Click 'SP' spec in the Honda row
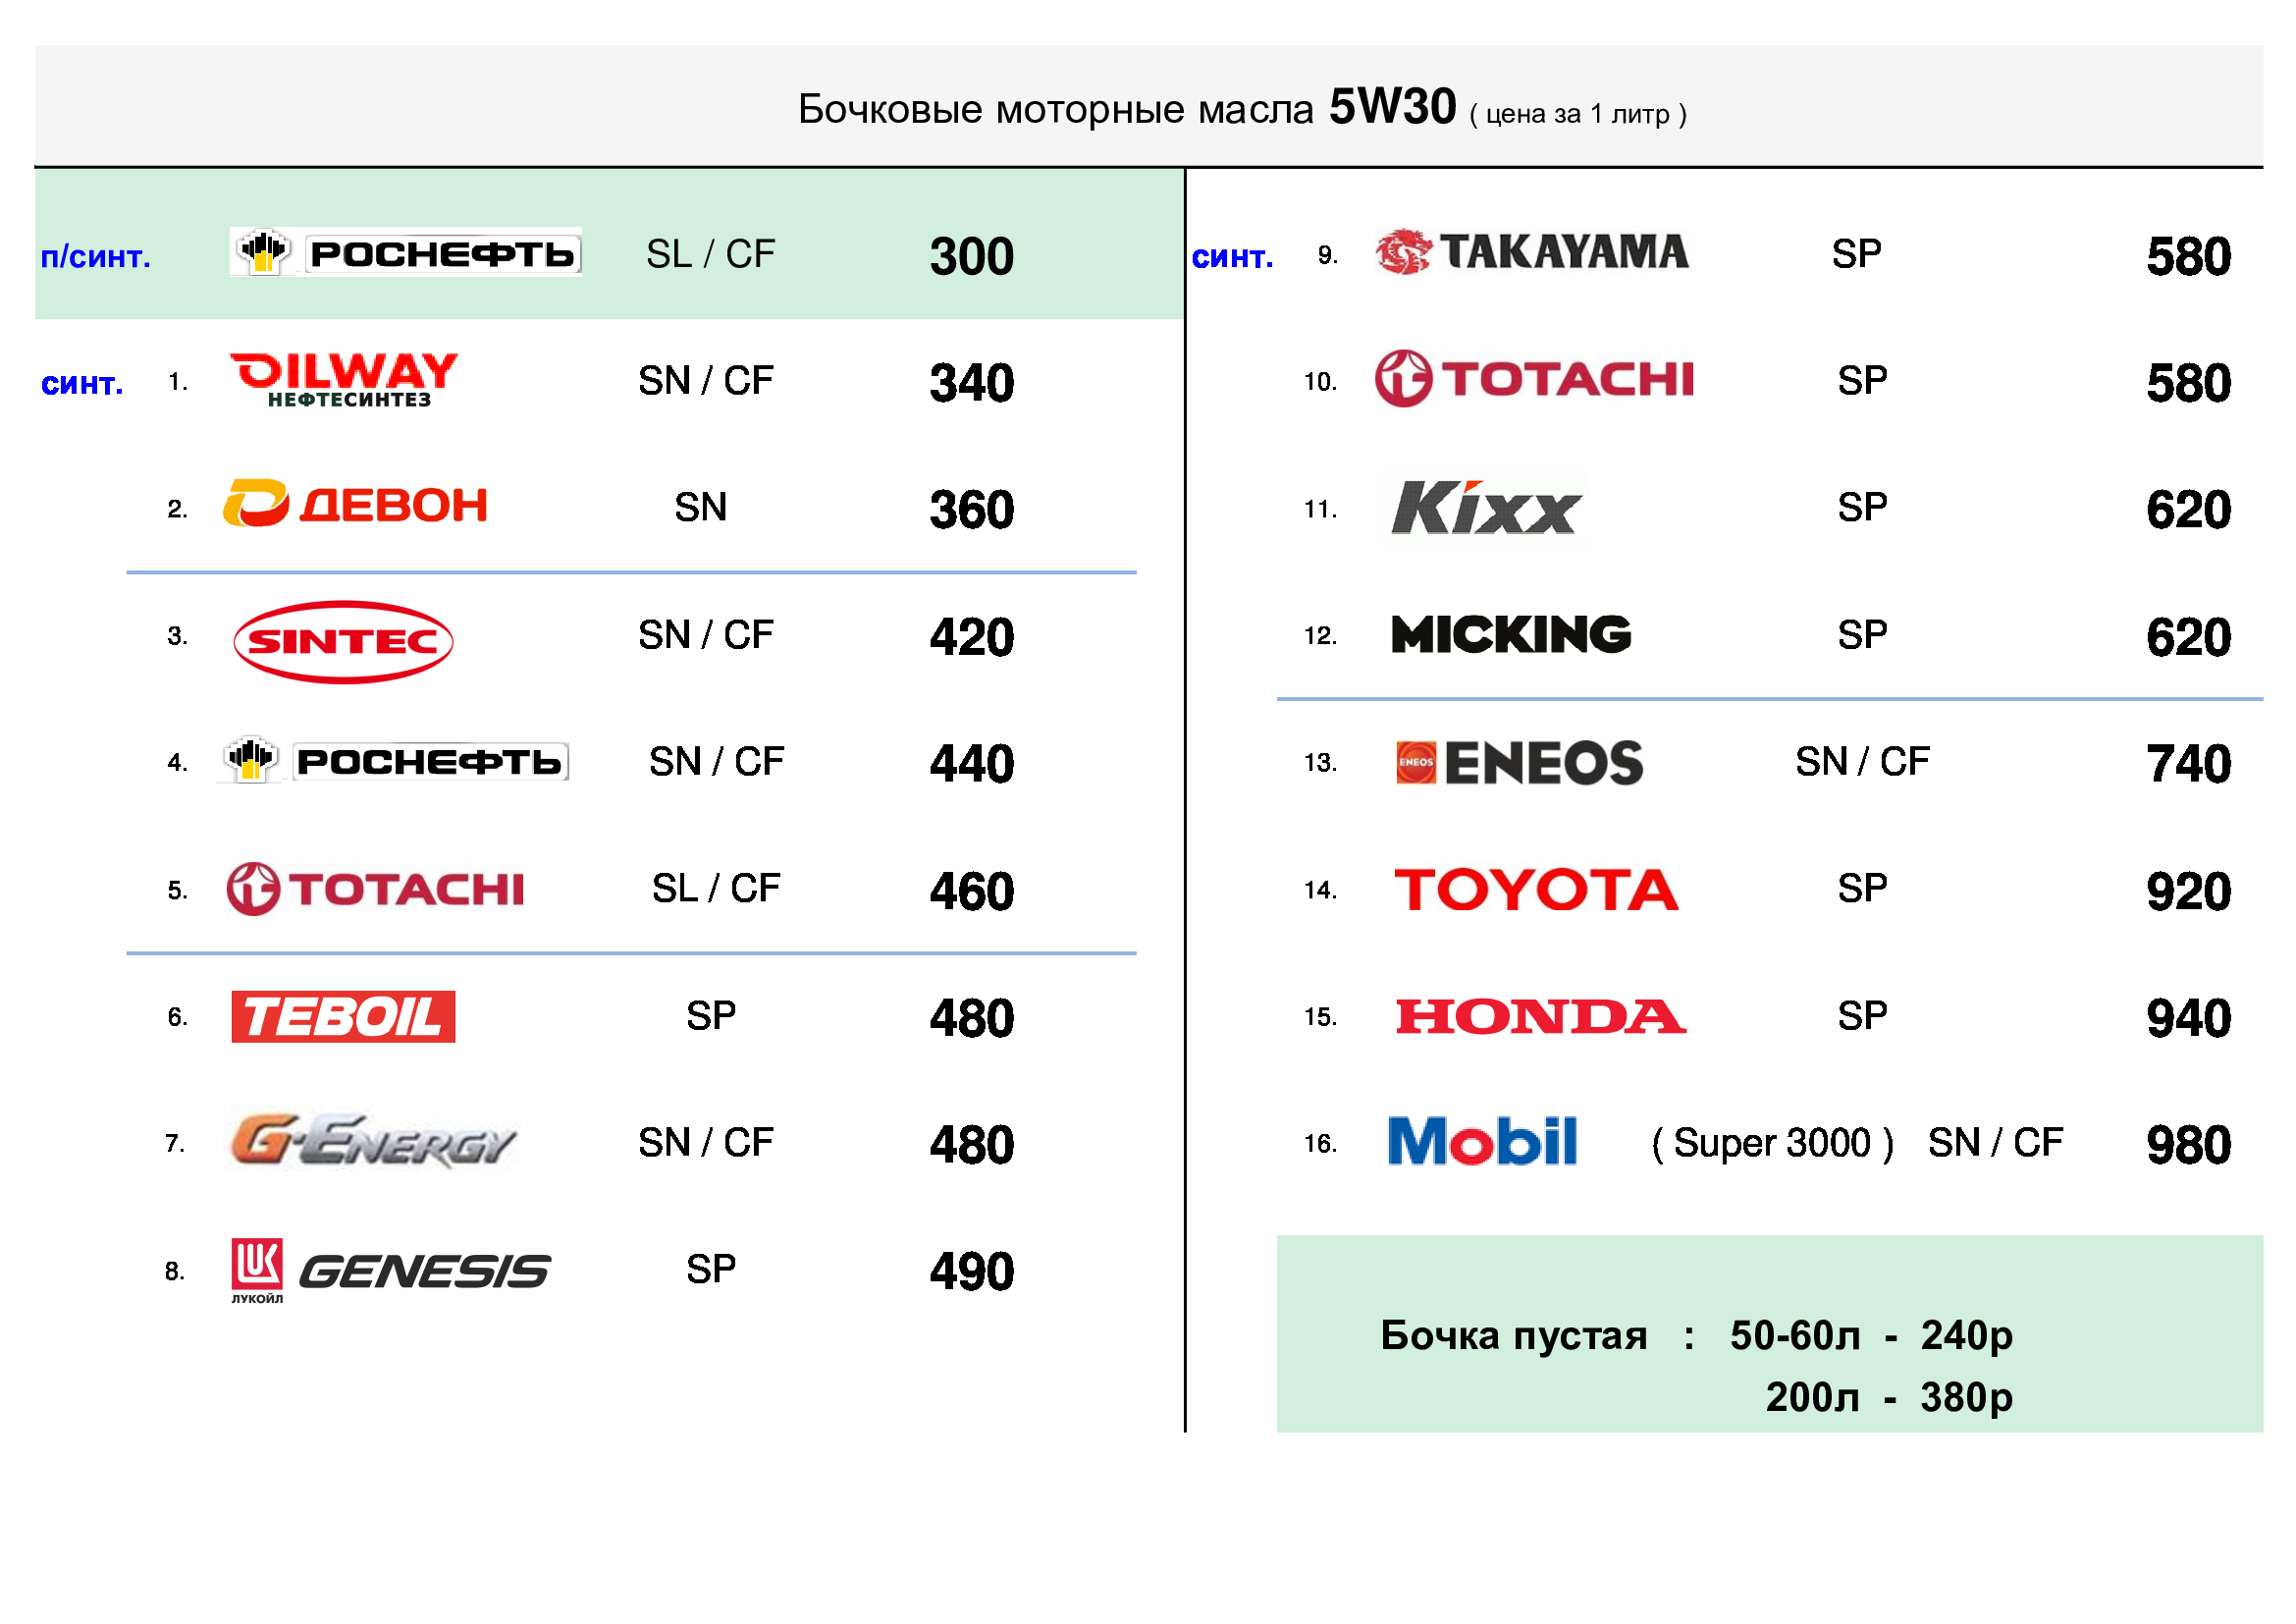Viewport: 2296px width, 1624px height. [x=1862, y=1016]
